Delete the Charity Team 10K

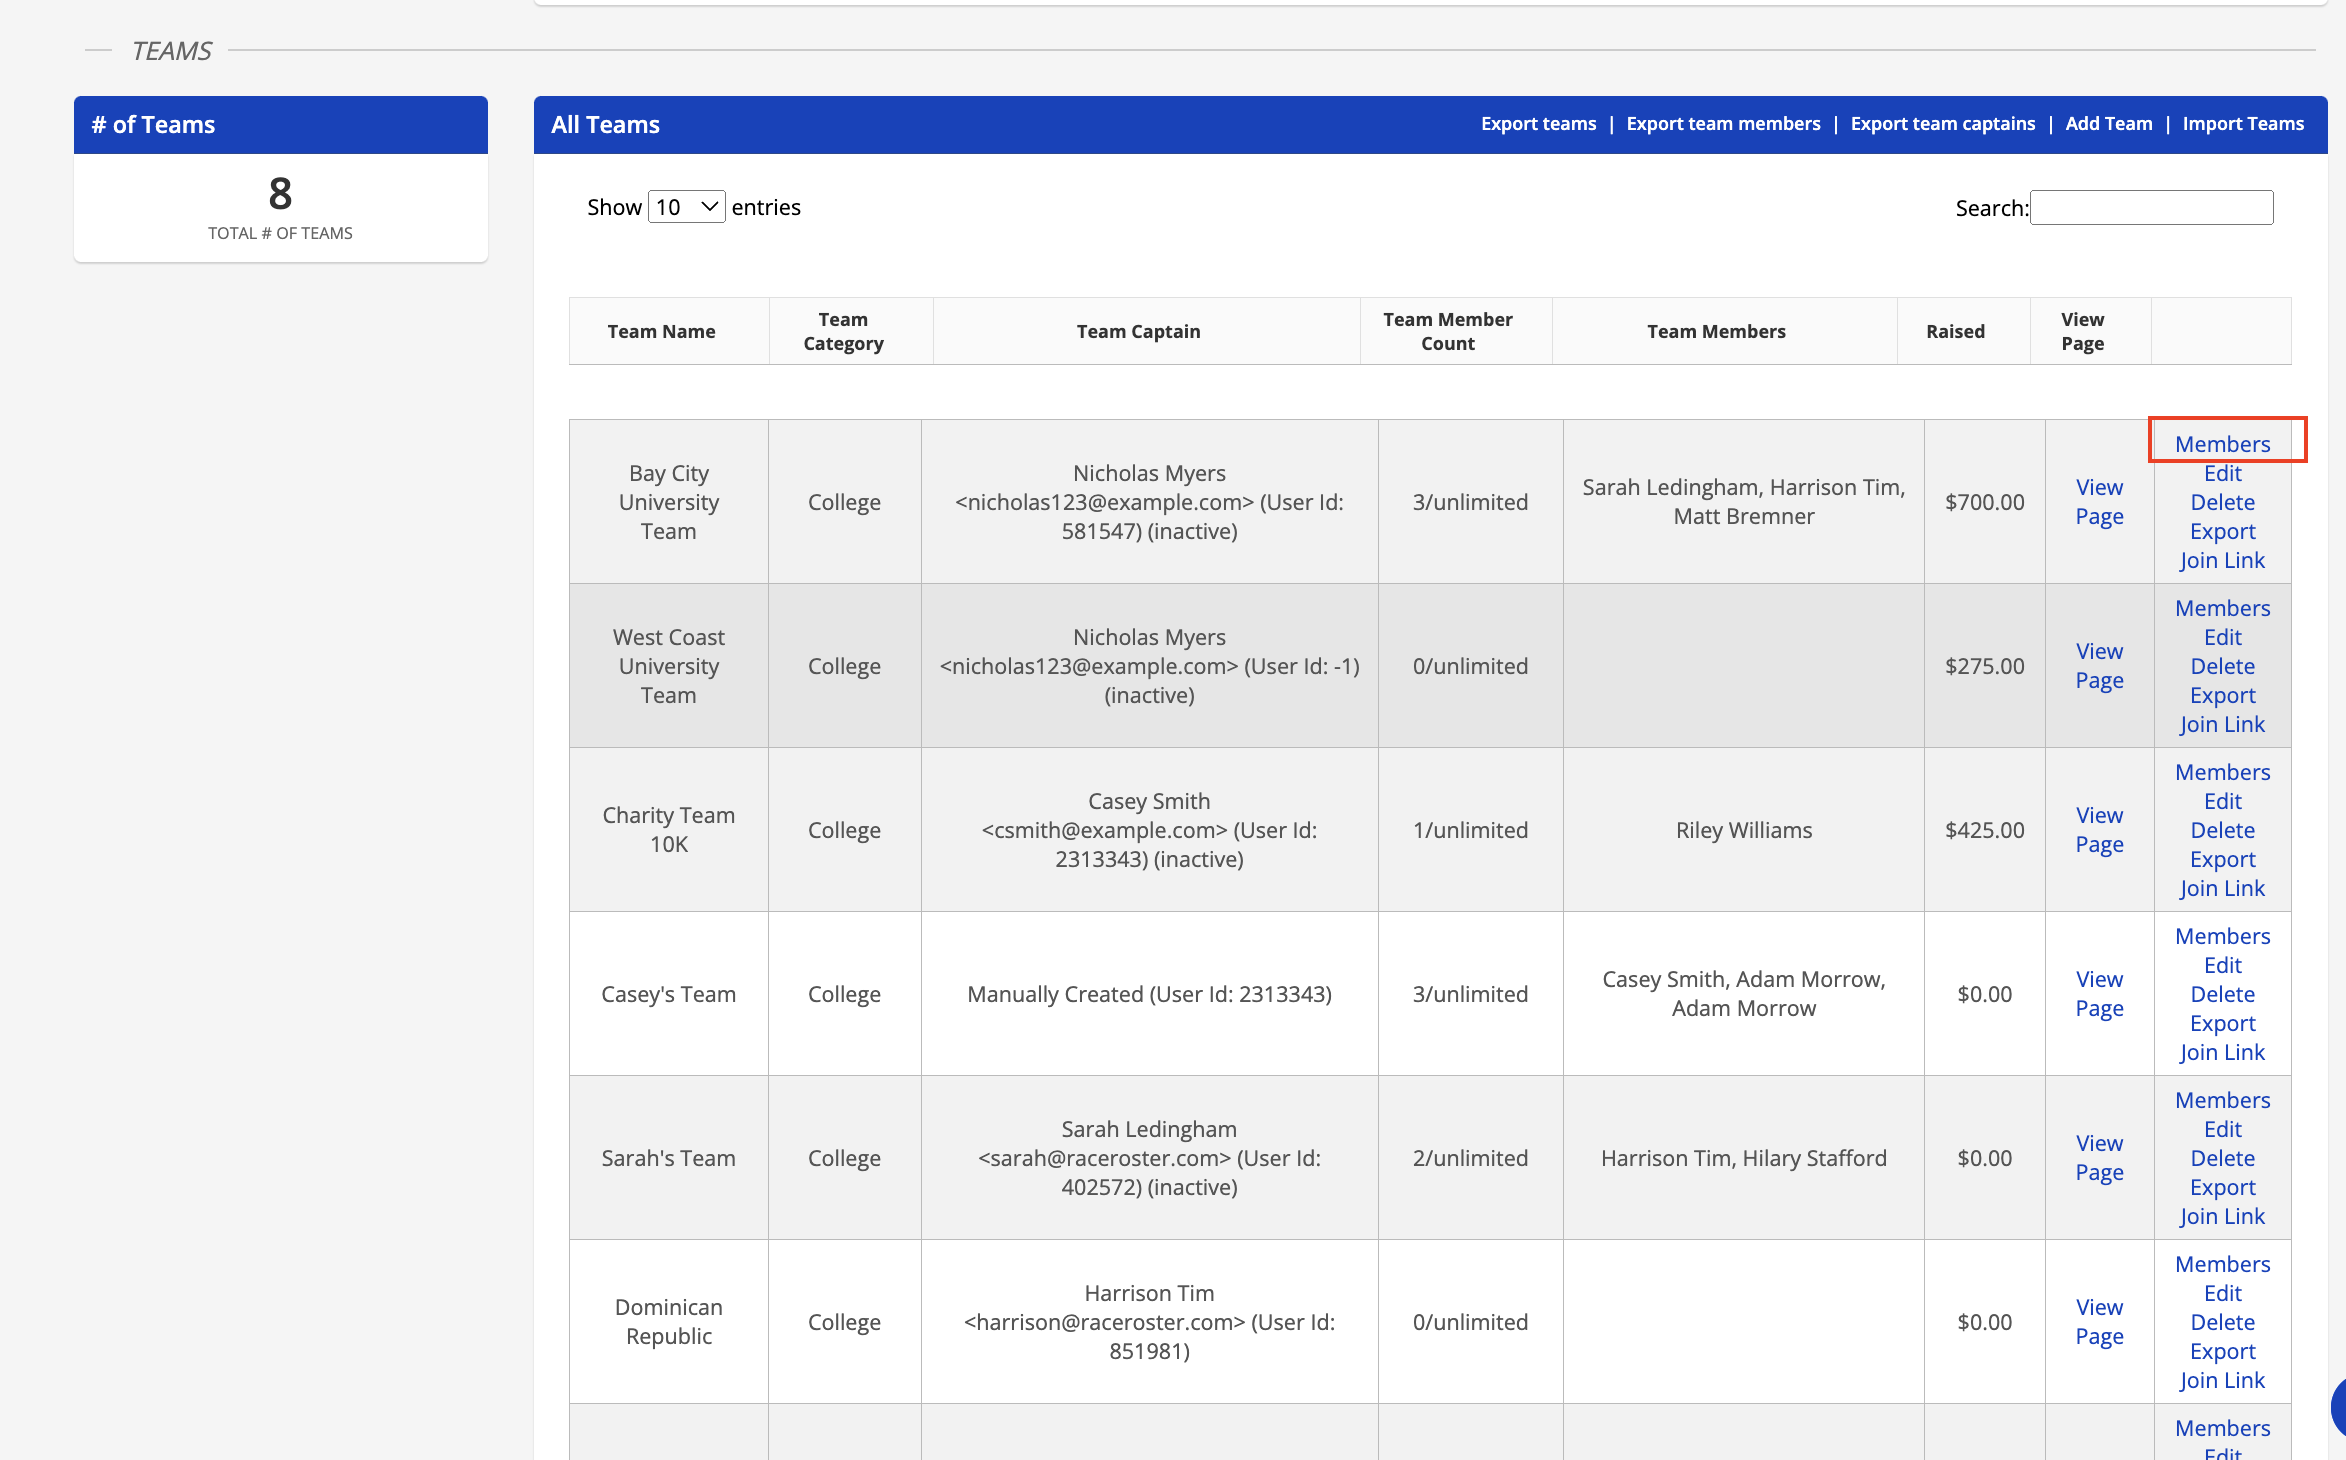2222,830
